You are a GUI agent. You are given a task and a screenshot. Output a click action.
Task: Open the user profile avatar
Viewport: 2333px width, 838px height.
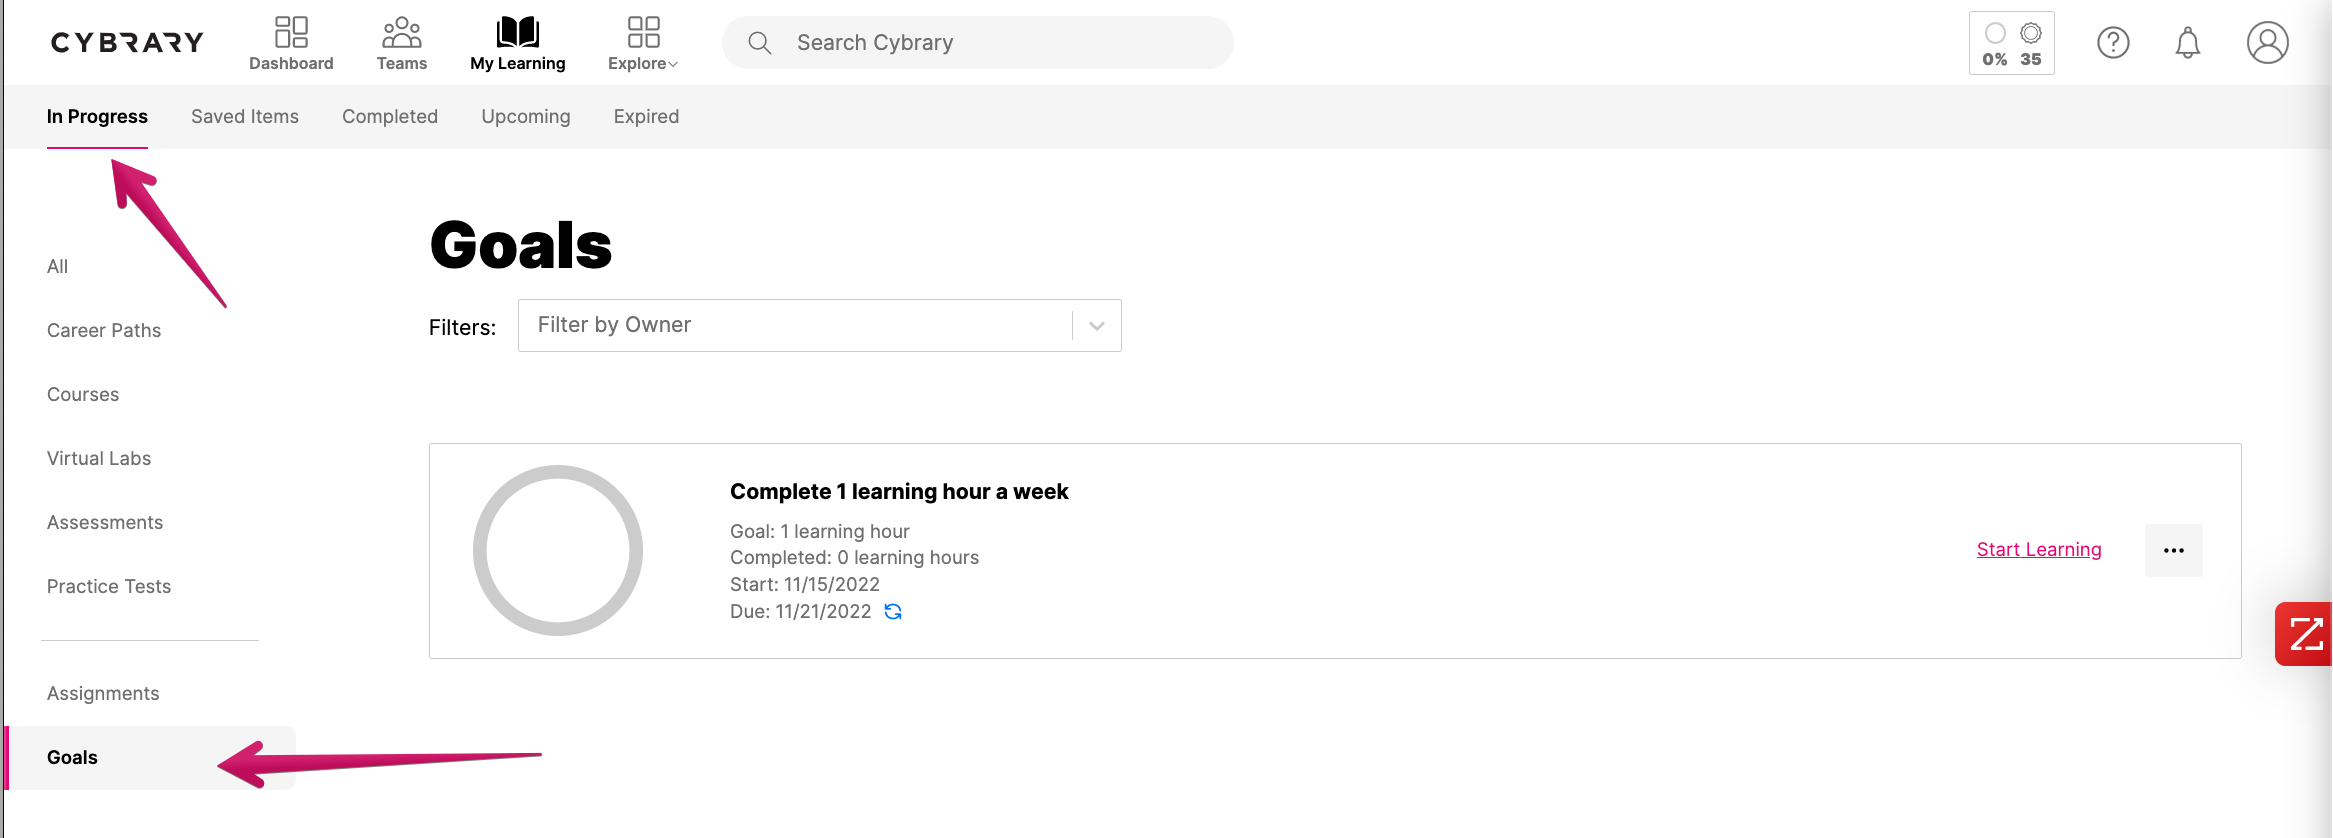click(2268, 43)
